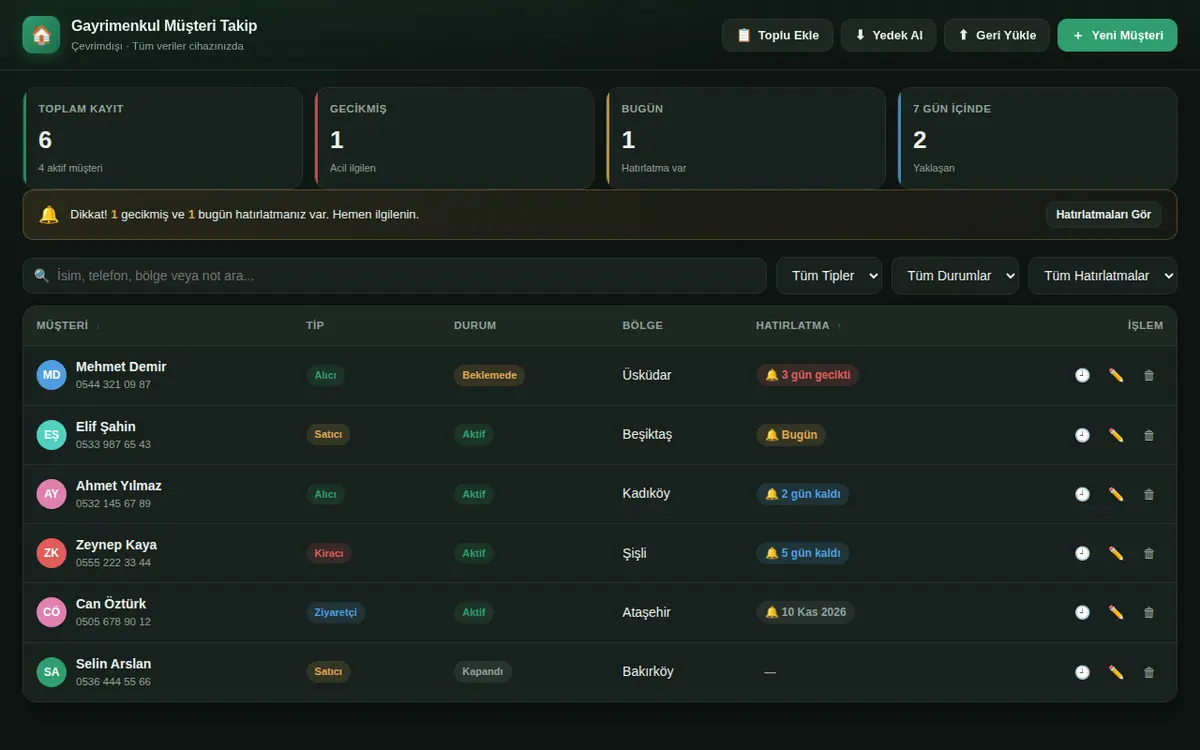This screenshot has width=1200, height=750.
Task: Click trash icon for Mehmet Demir
Action: (x=1149, y=375)
